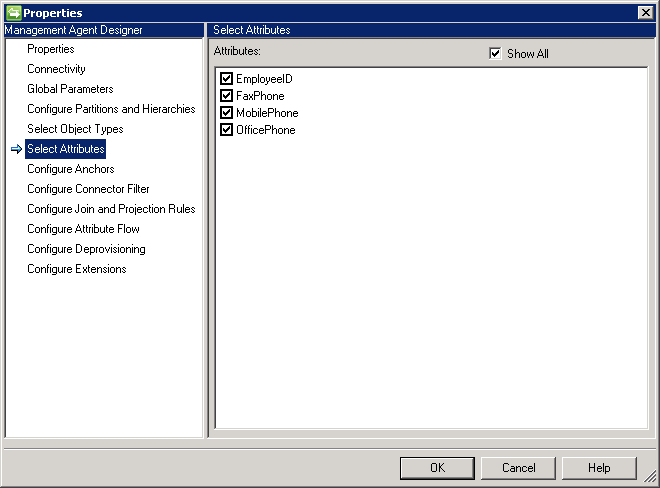This screenshot has height=488, width=660.
Task: Click the Show All label text
Action: point(528,54)
